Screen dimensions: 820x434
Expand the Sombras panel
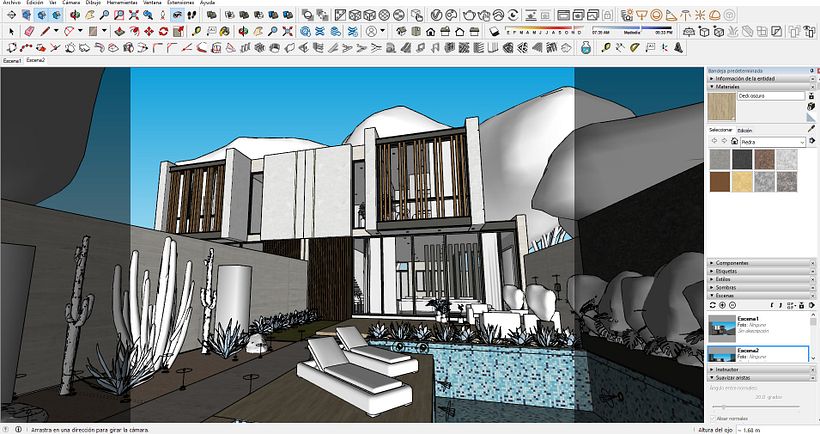pyautogui.click(x=728, y=287)
